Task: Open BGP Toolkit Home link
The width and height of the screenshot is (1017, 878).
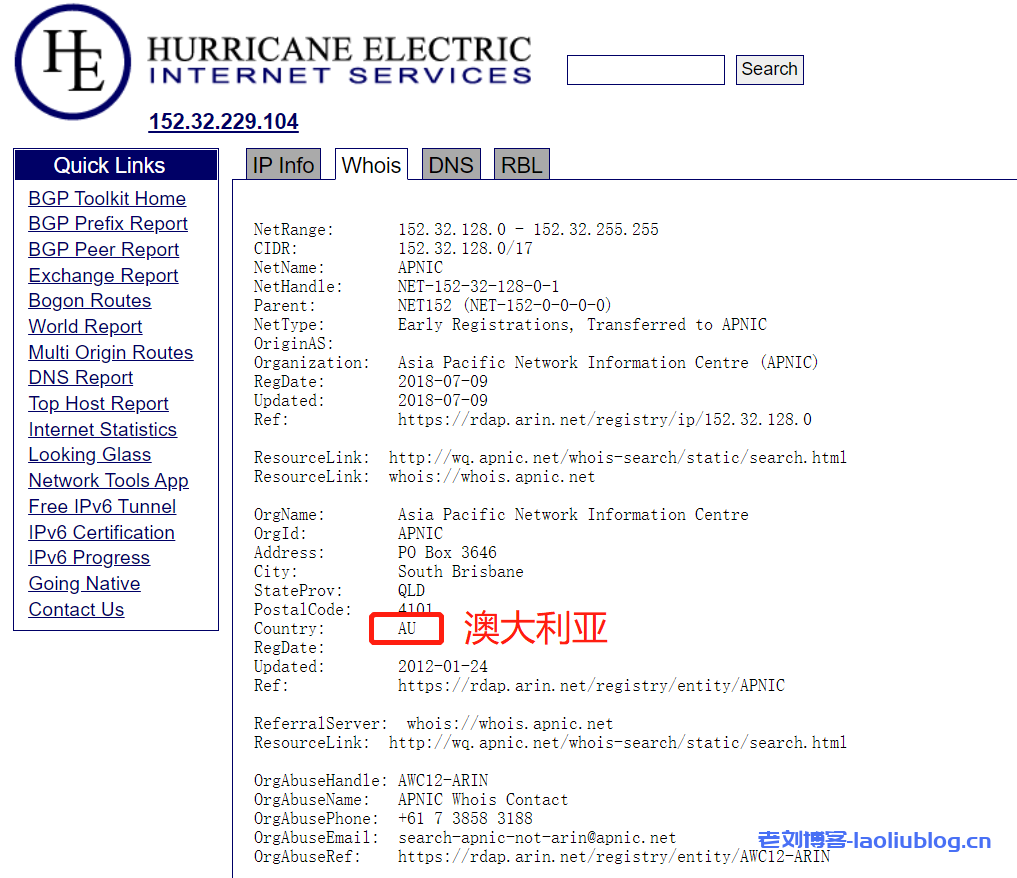Action: pyautogui.click(x=107, y=198)
